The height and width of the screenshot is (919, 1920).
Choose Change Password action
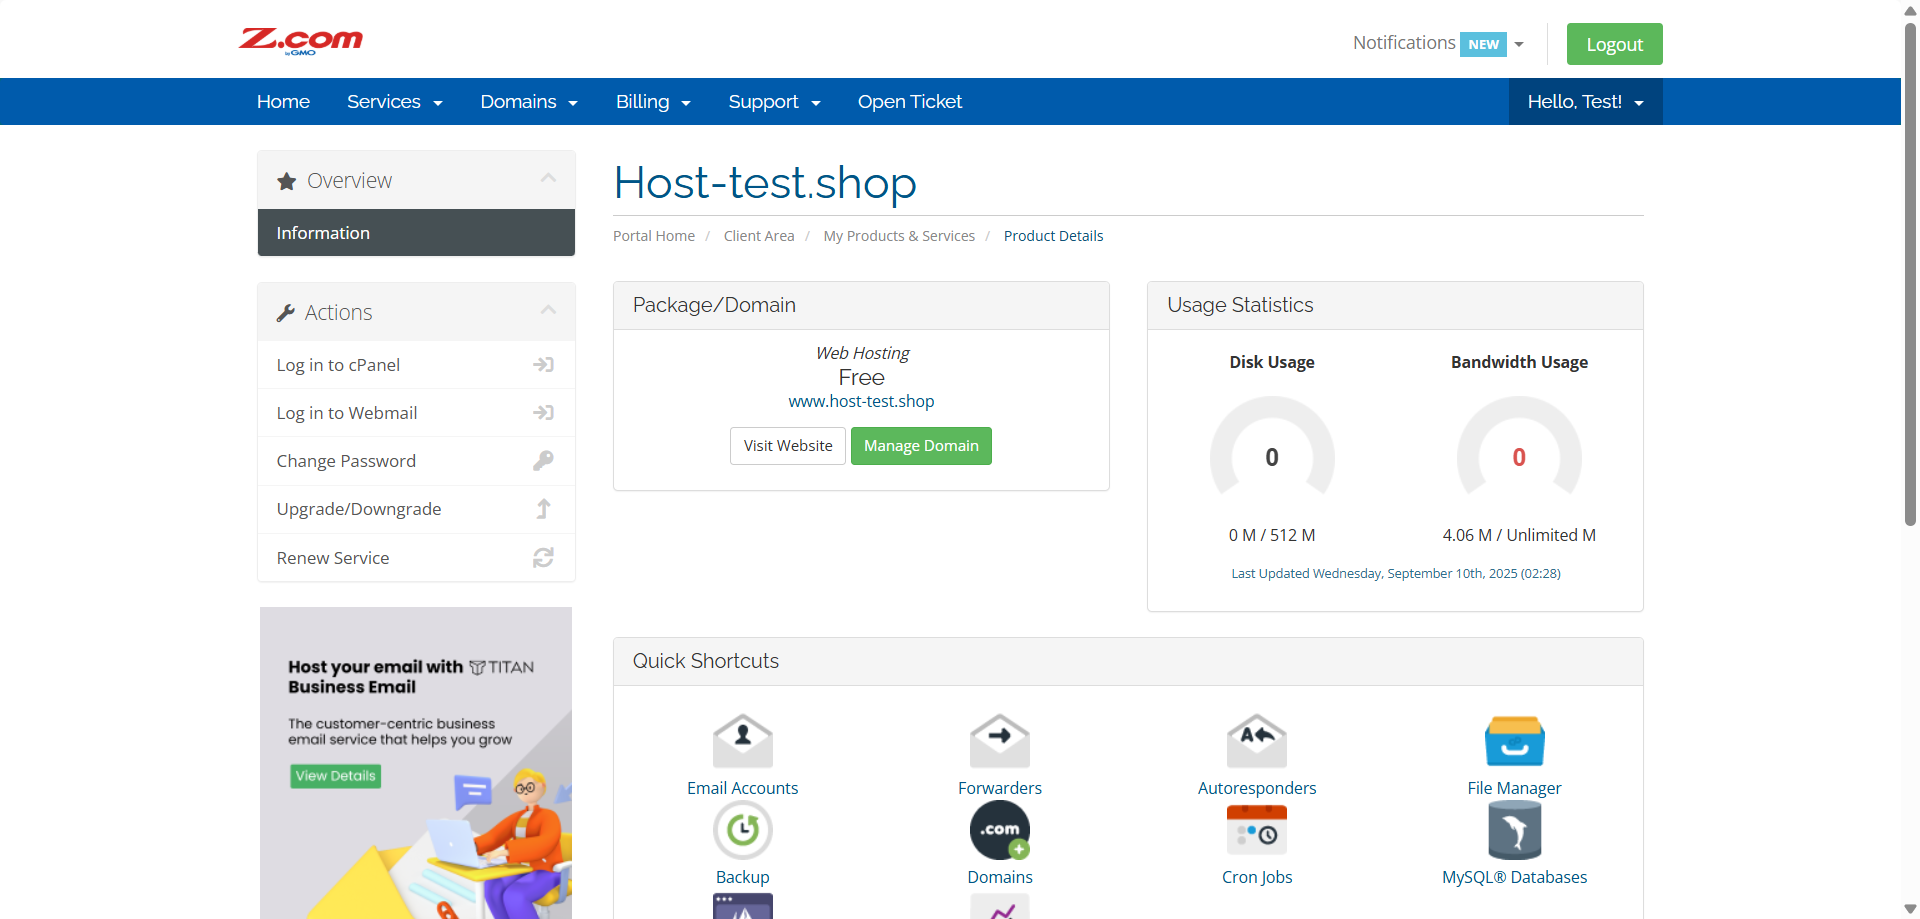[x=416, y=461]
